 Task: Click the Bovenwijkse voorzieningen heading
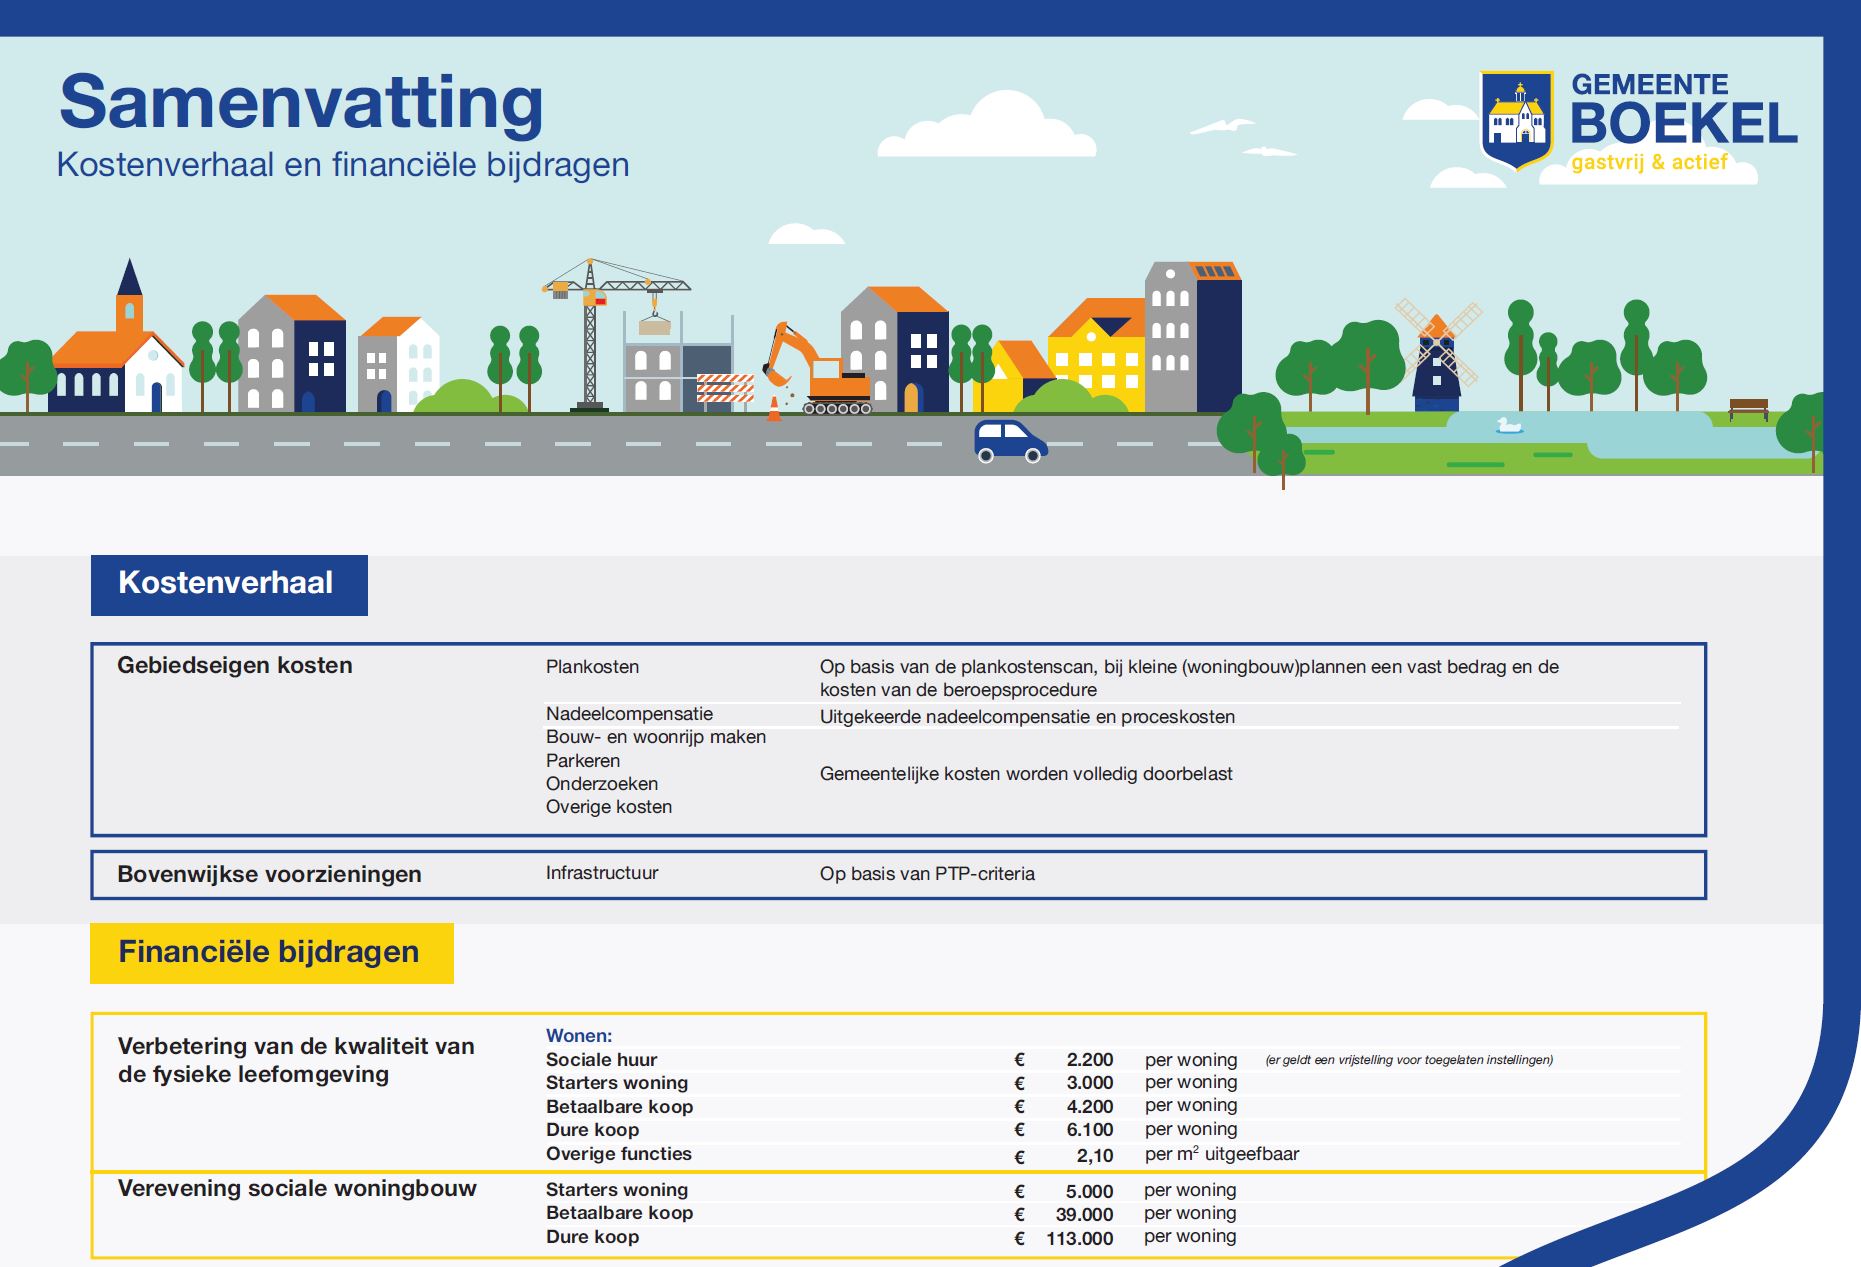(269, 874)
